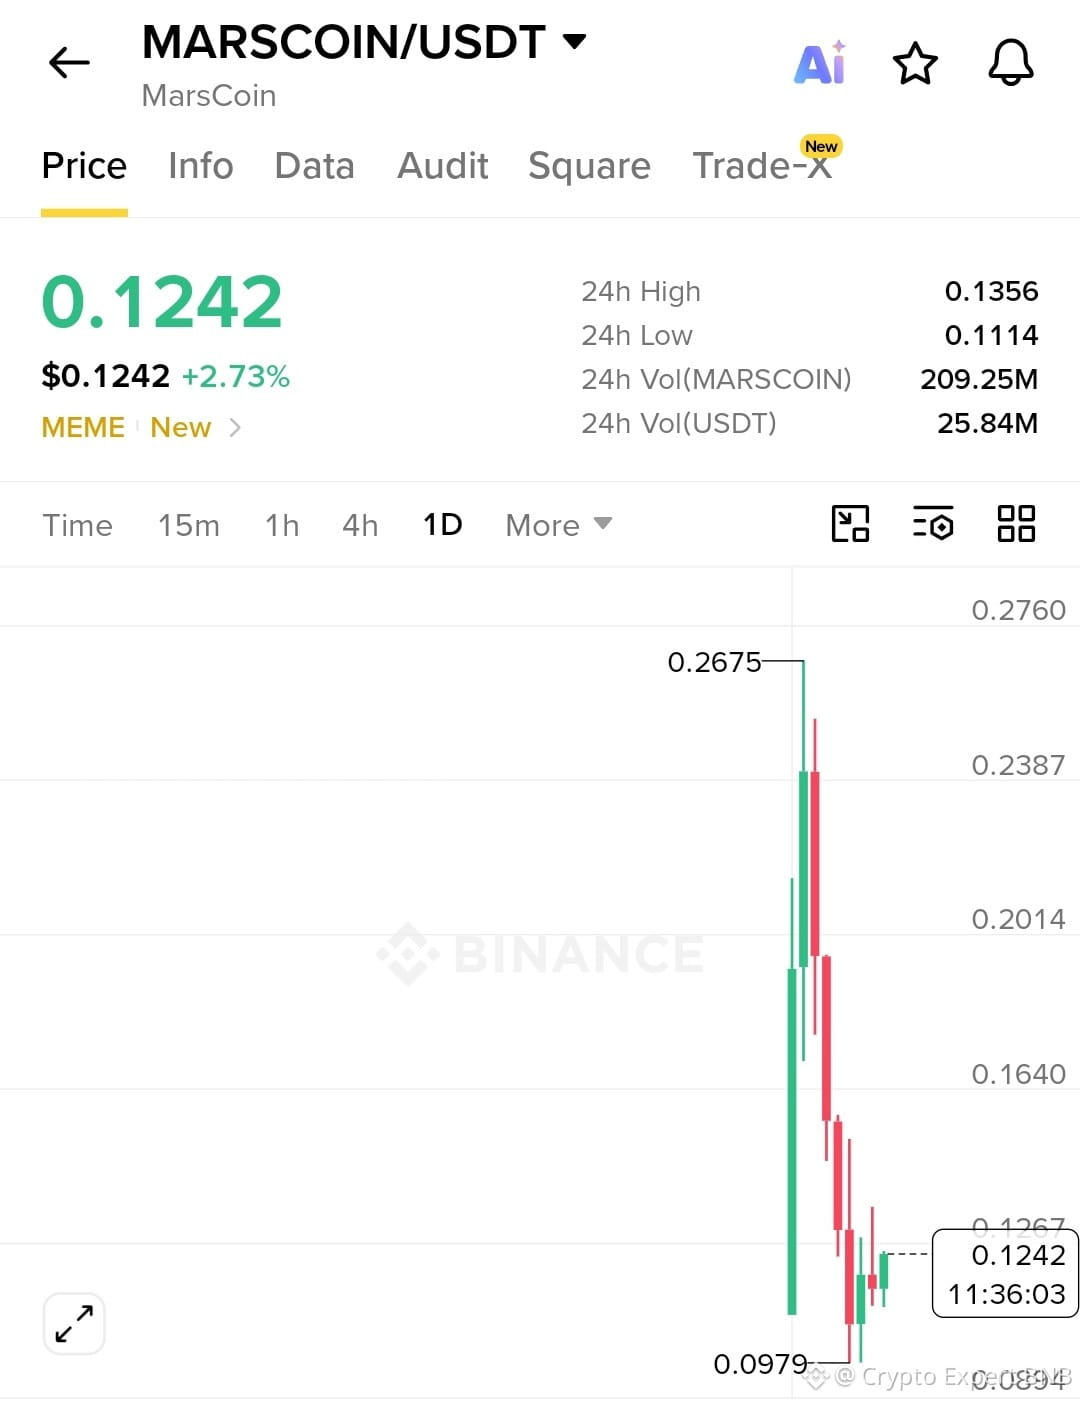Select the 1h chart interval
This screenshot has width=1080, height=1401.
point(282,525)
